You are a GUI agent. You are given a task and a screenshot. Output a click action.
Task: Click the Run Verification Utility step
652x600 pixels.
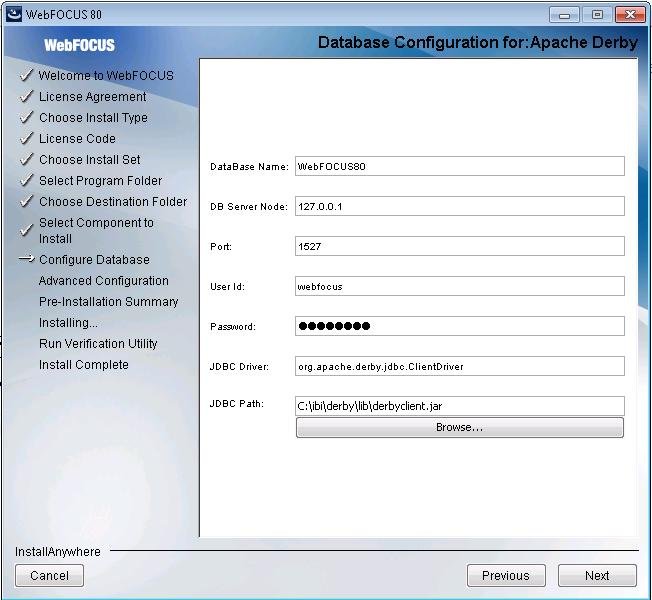[x=98, y=343]
